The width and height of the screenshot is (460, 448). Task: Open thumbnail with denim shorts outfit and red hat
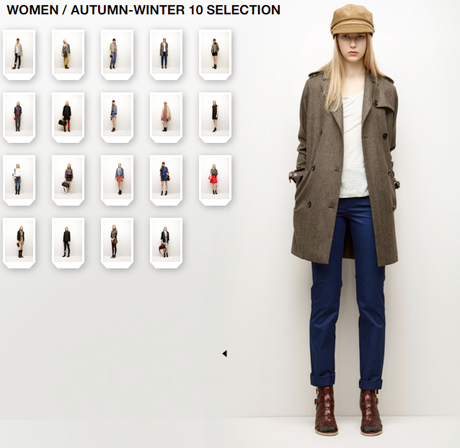pos(117,118)
